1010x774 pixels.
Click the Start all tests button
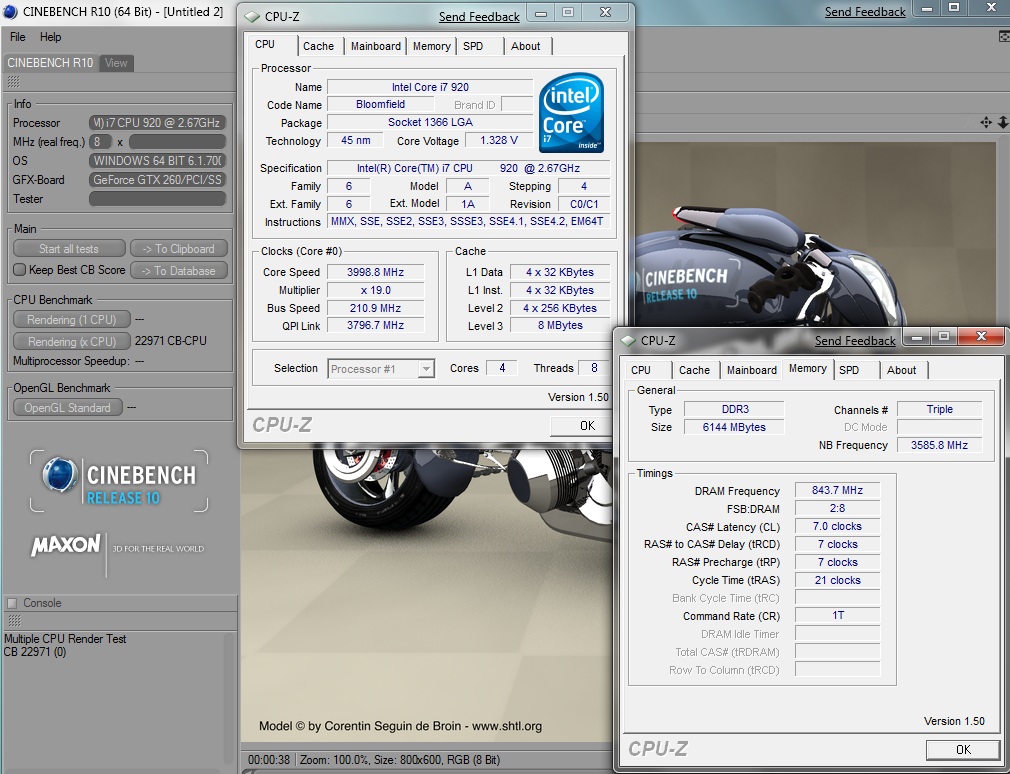69,249
